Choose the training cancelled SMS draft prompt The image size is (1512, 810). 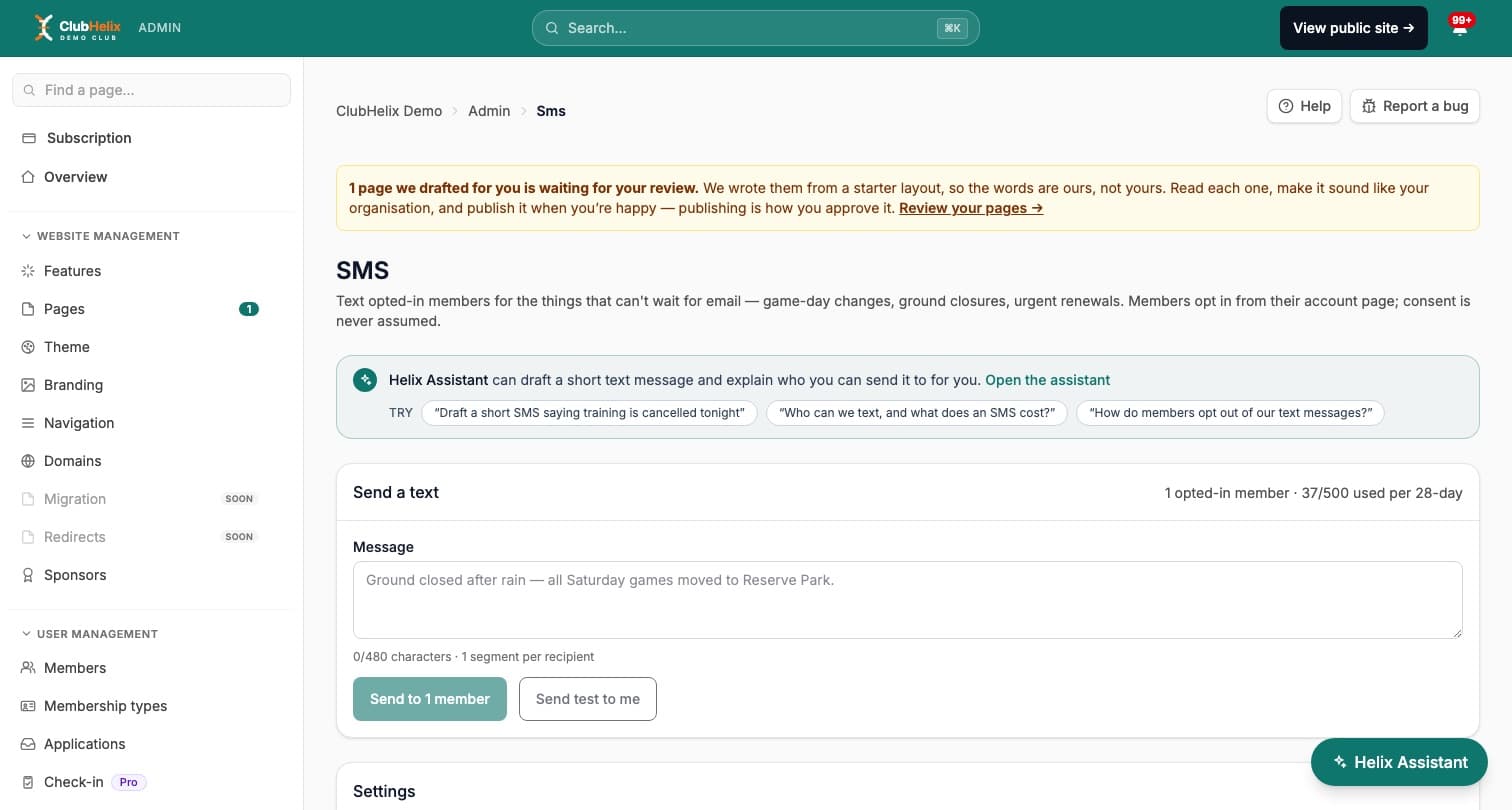pos(590,413)
